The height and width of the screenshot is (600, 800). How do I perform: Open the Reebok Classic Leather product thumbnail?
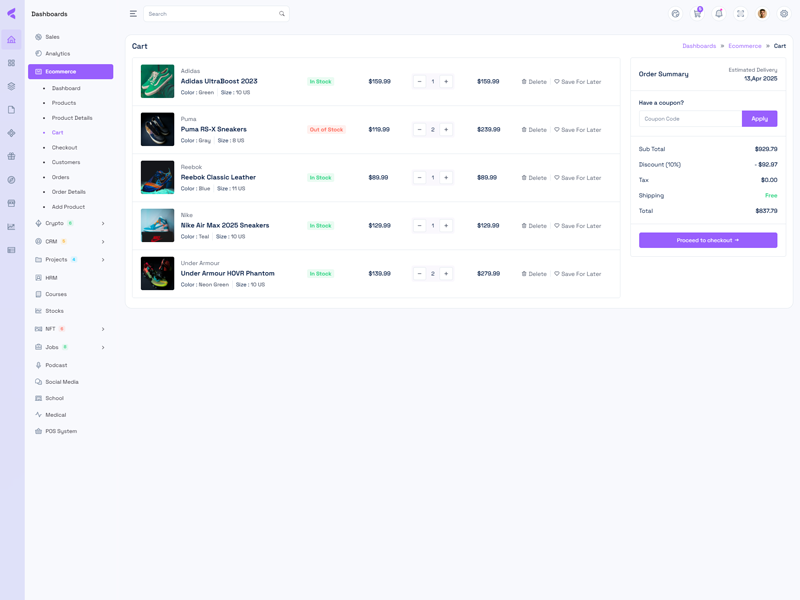click(157, 177)
